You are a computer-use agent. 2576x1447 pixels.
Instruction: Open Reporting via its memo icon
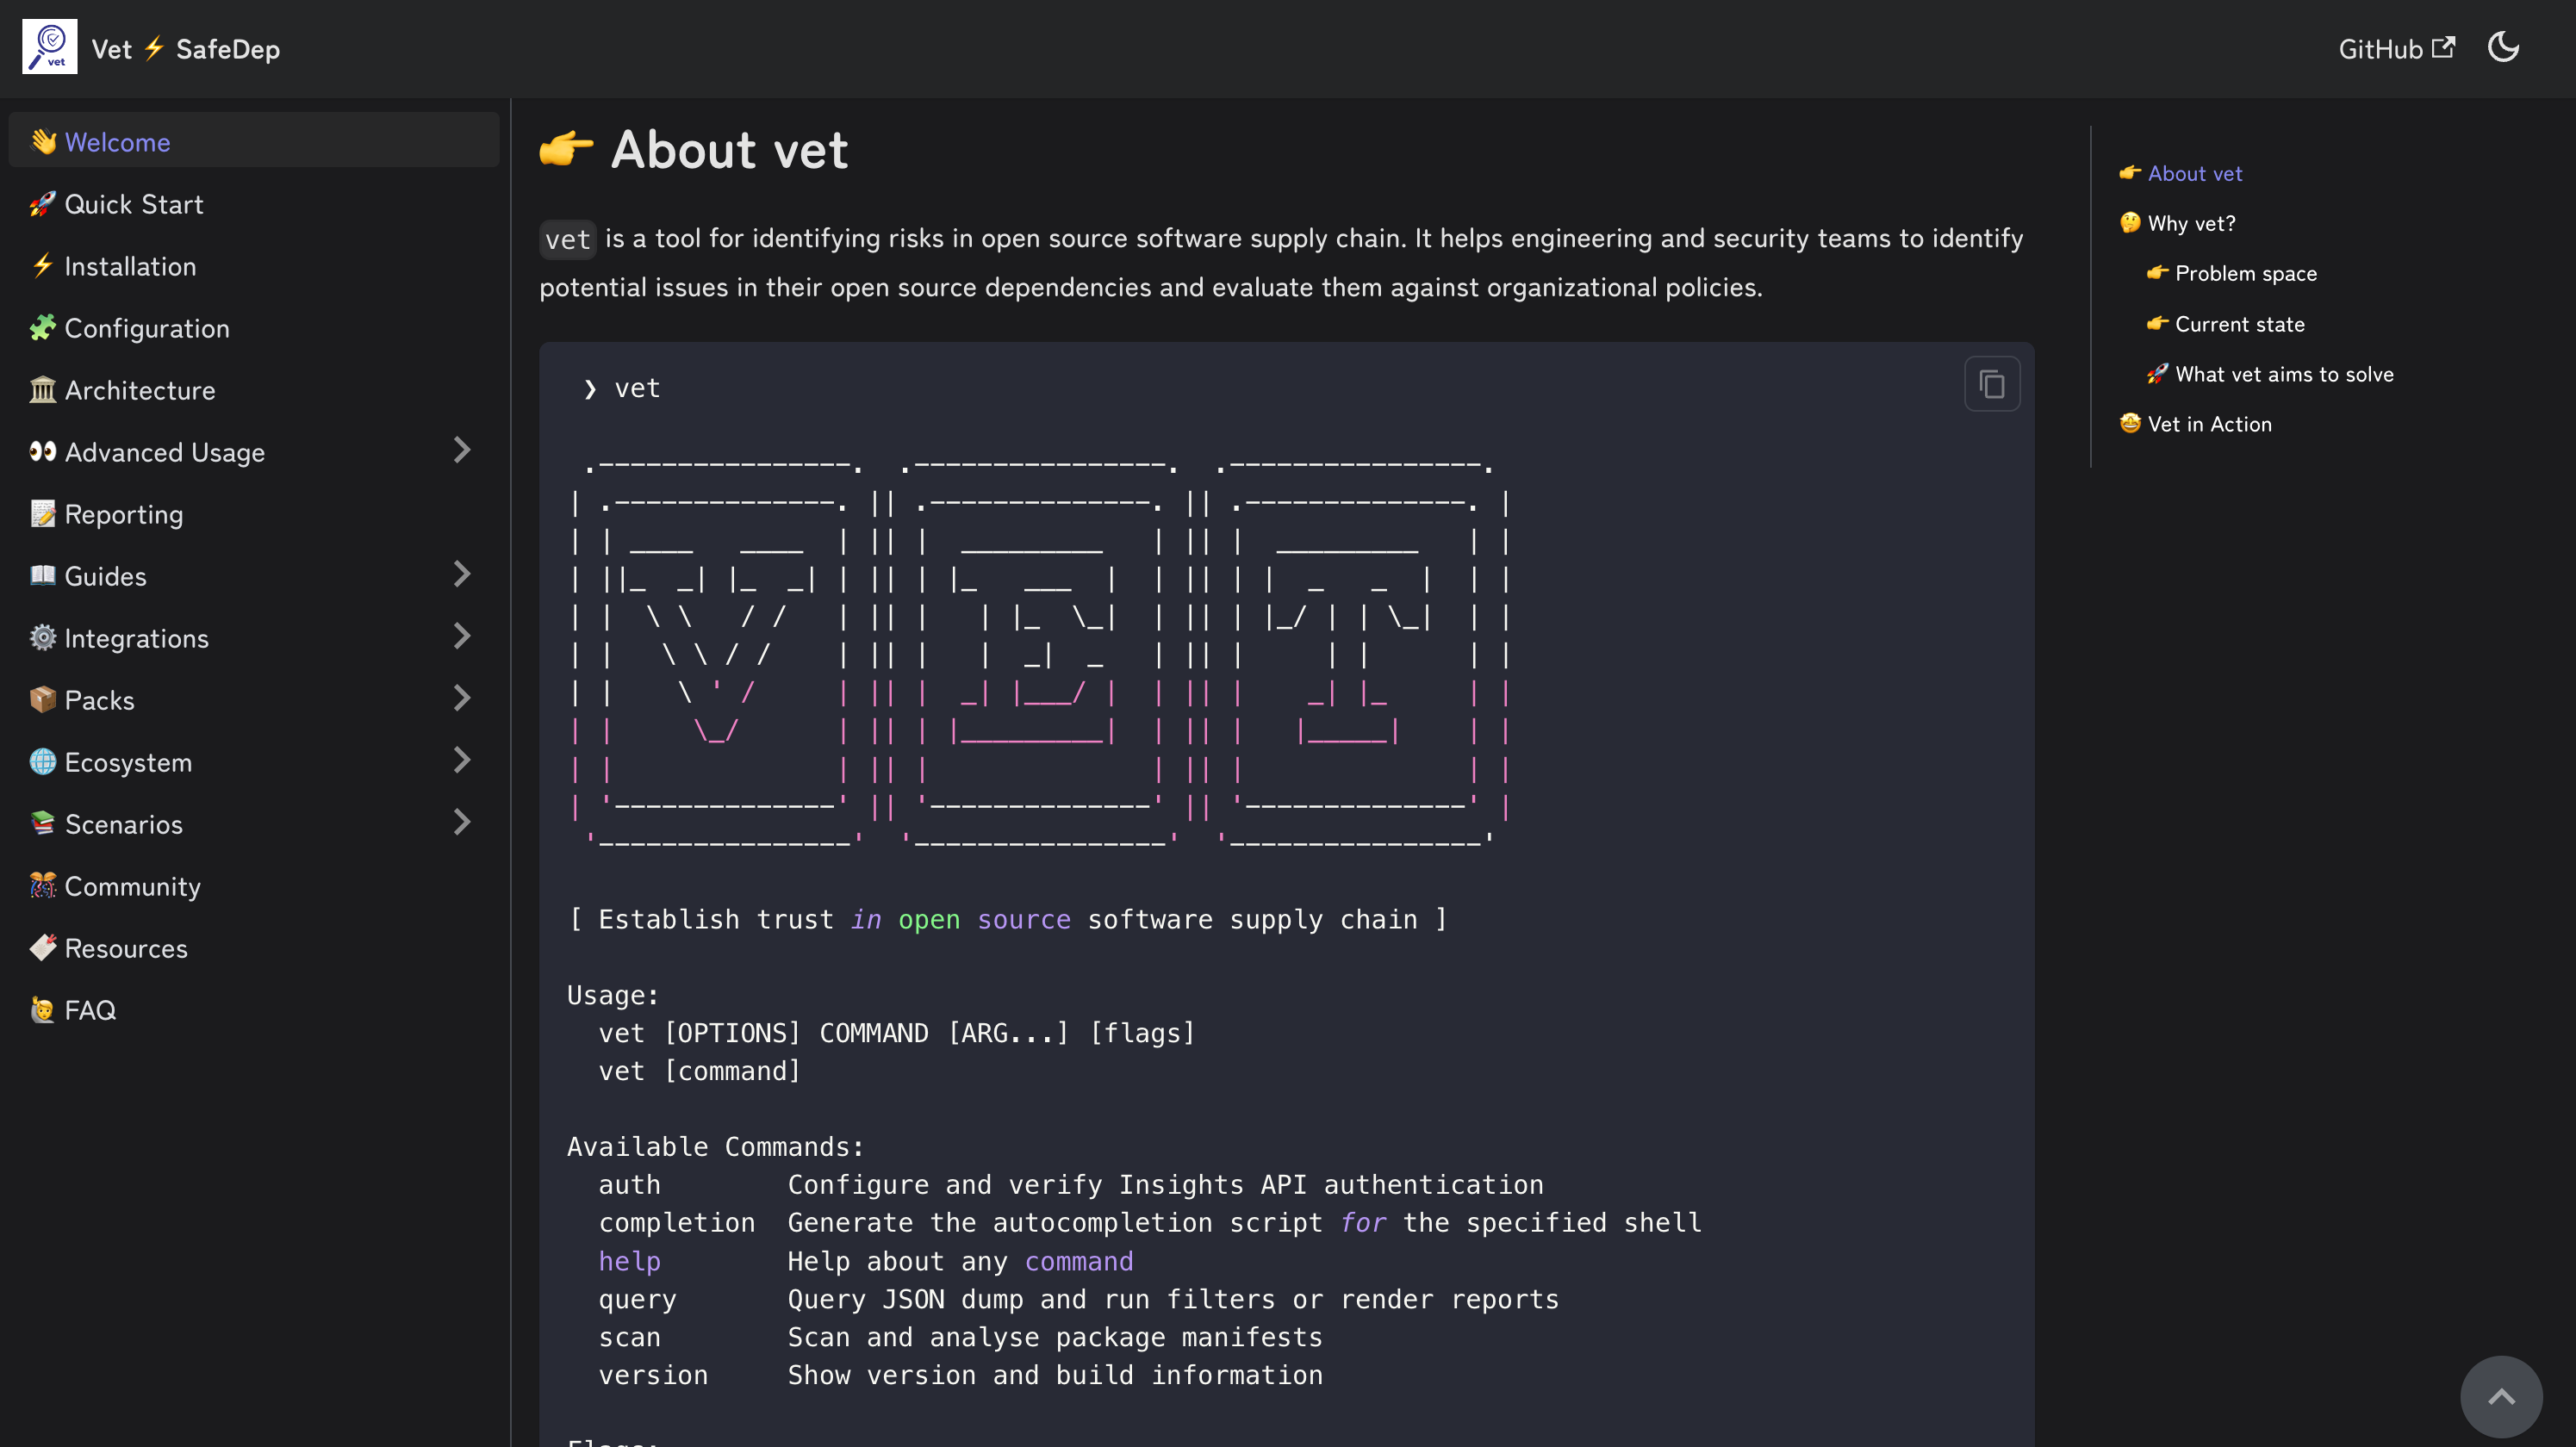[43, 514]
